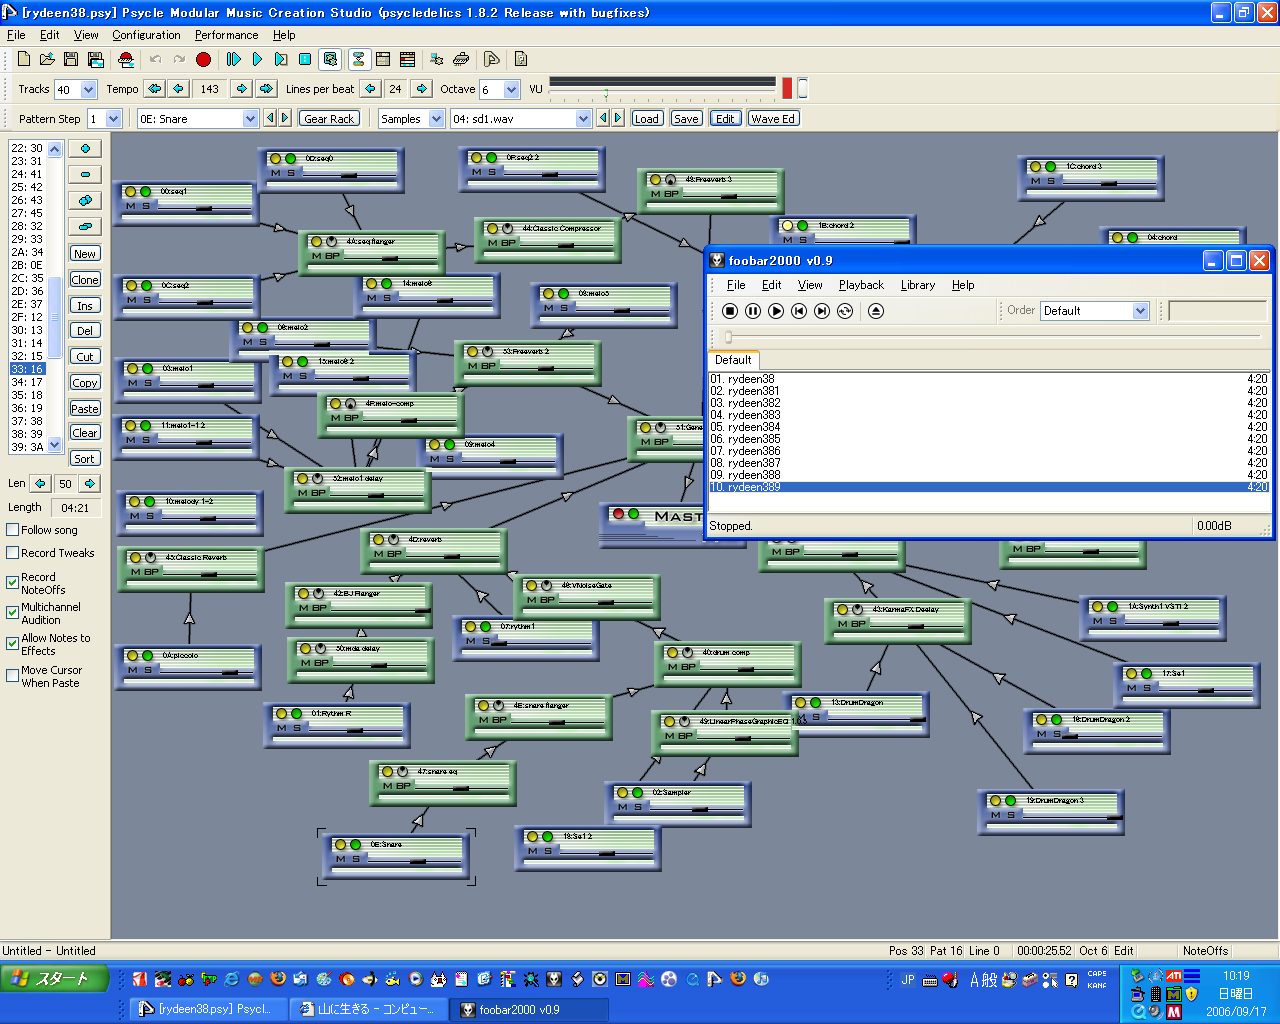Open the Performance menu in Psycle
The image size is (1280, 1024).
226,35
